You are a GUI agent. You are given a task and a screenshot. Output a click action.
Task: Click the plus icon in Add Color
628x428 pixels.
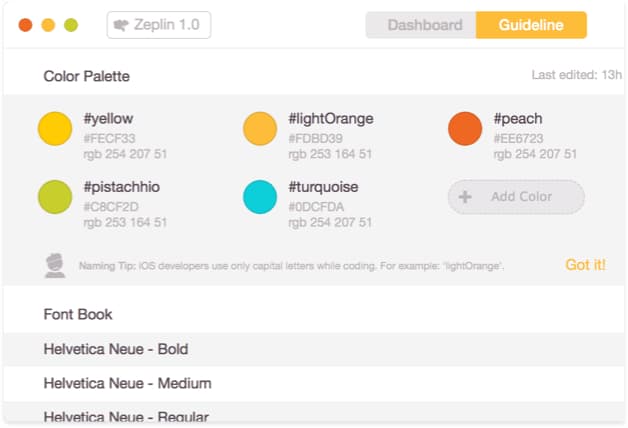tap(465, 197)
